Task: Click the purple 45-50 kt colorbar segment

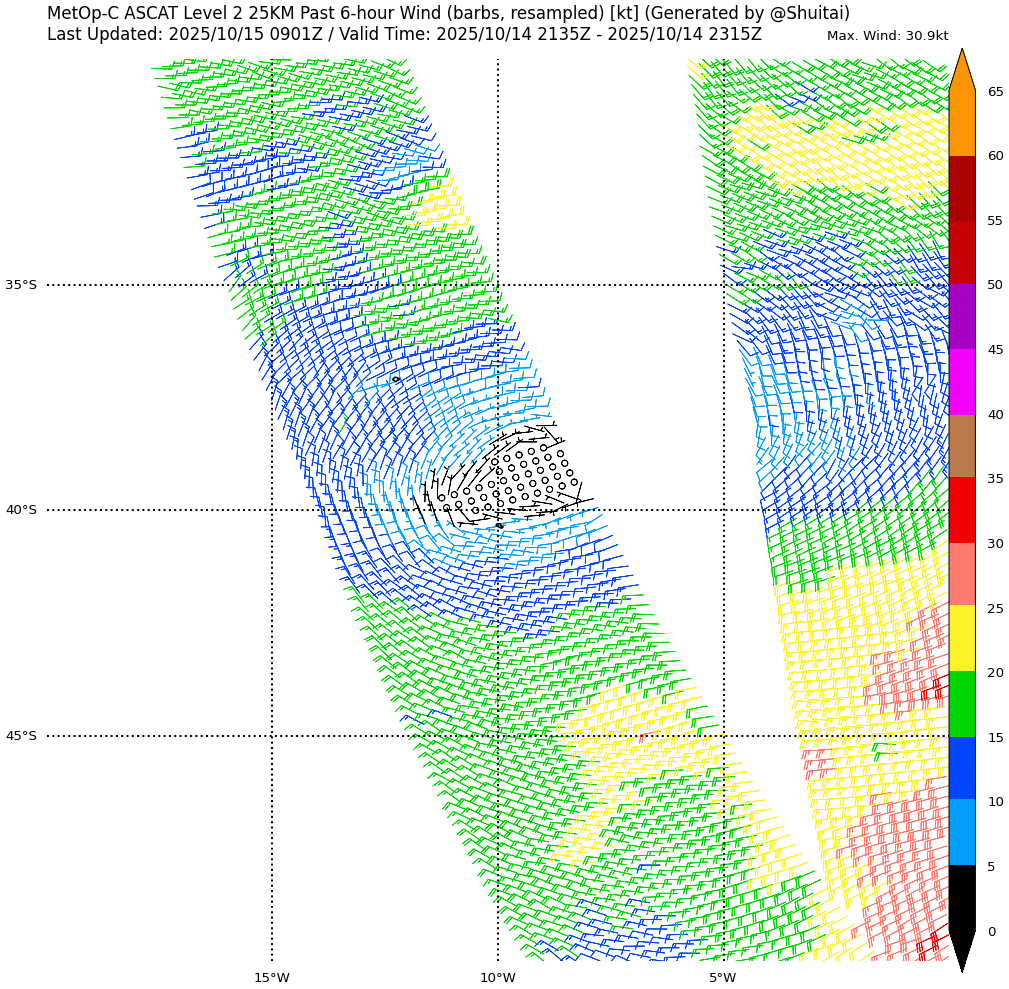Action: (x=961, y=317)
